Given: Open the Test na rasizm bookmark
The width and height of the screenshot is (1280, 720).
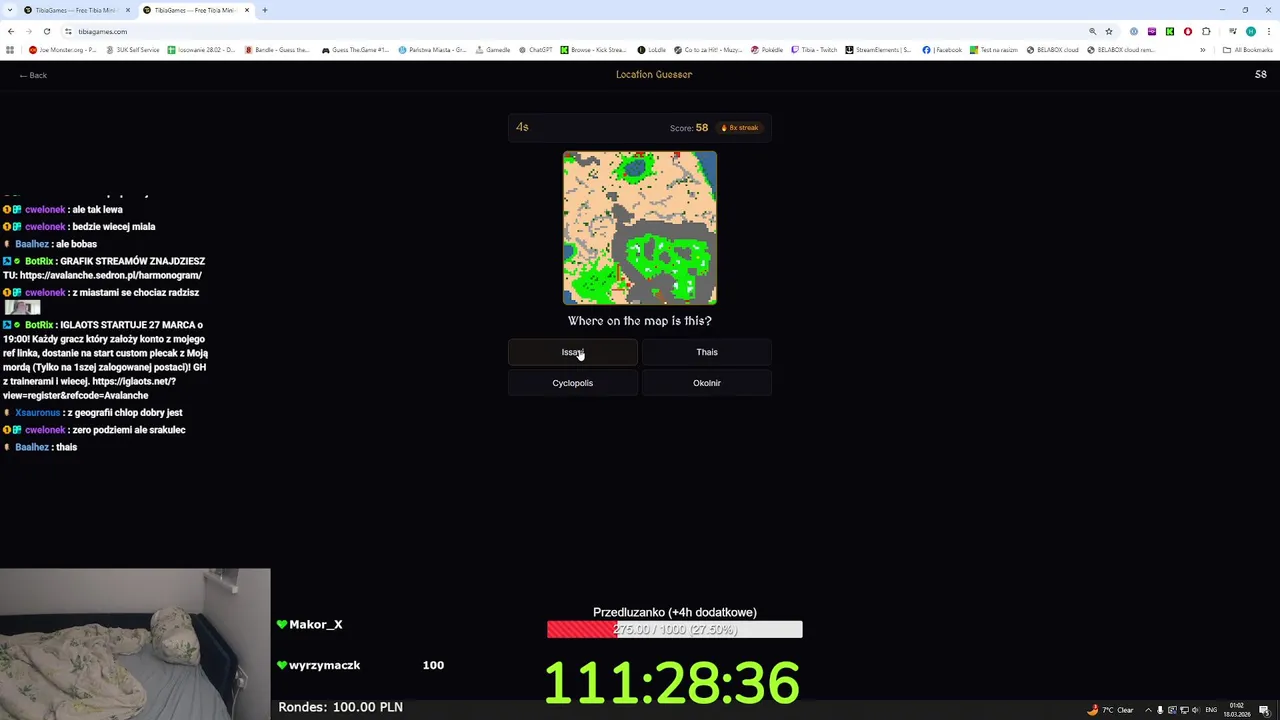Looking at the screenshot, I should [992, 49].
